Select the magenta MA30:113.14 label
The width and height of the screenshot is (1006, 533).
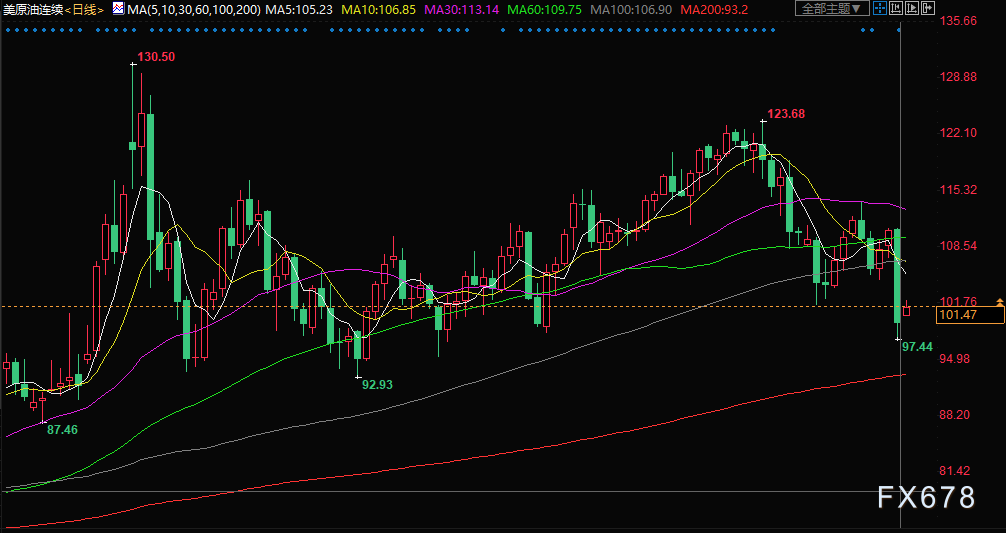pos(461,10)
